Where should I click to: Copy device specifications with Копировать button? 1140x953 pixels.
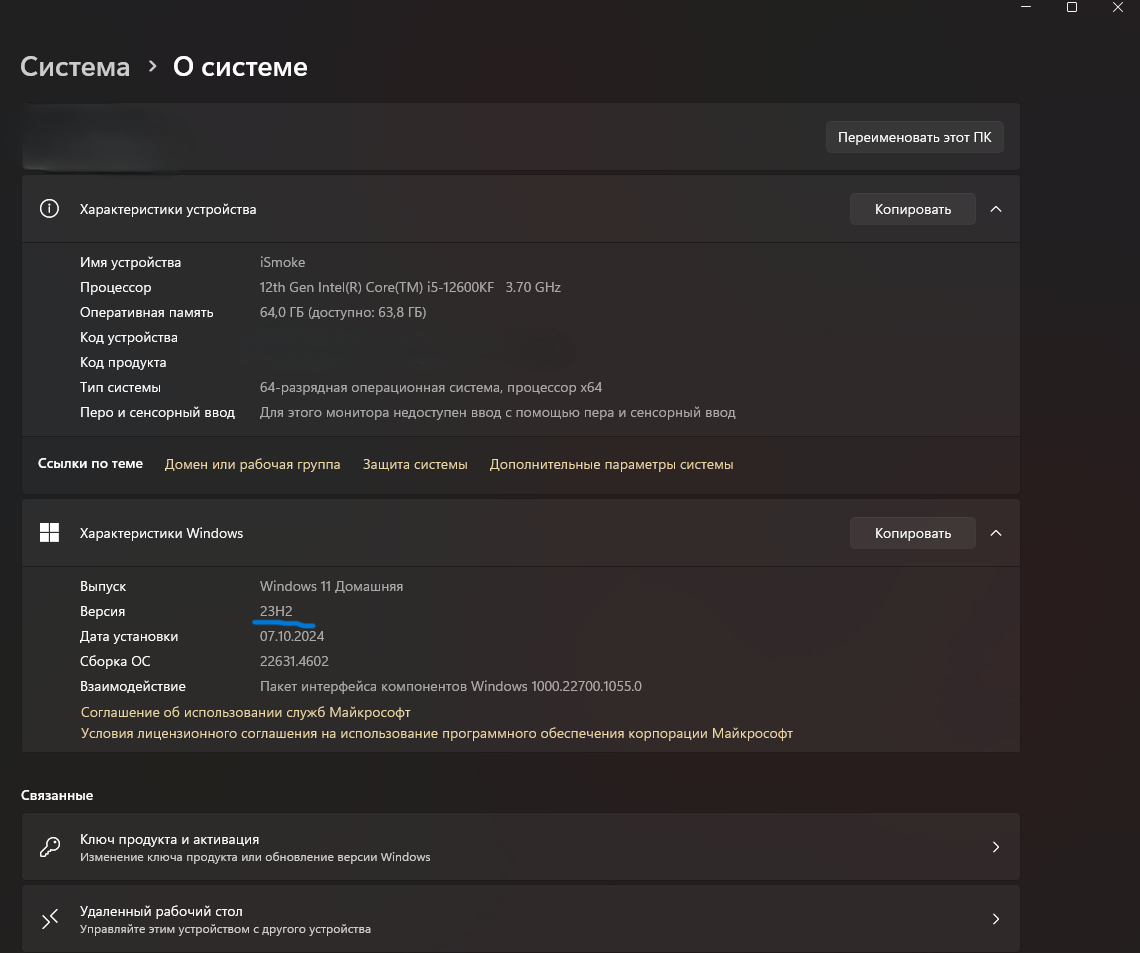click(912, 209)
